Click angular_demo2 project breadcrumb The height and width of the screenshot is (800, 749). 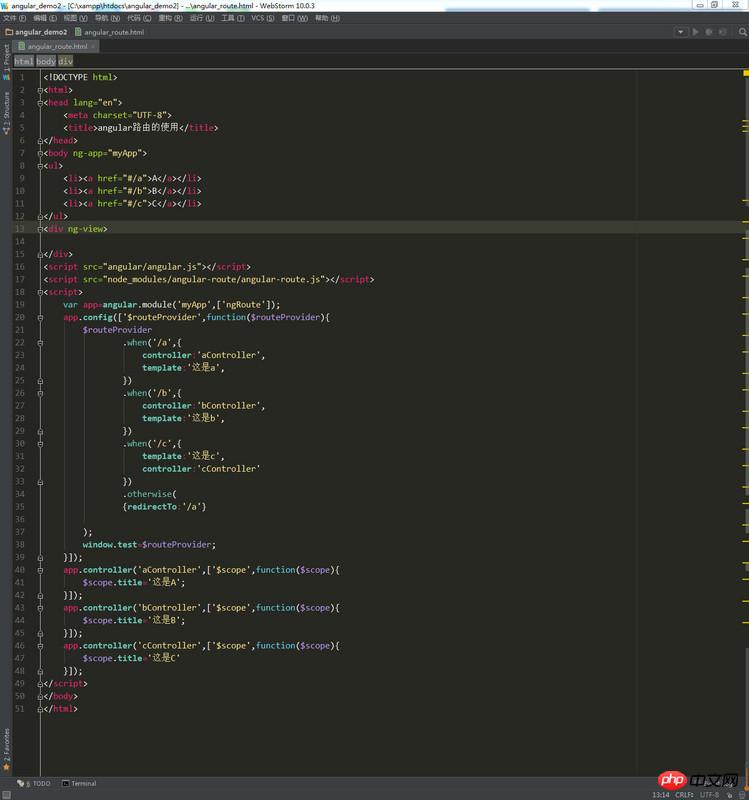pos(36,32)
